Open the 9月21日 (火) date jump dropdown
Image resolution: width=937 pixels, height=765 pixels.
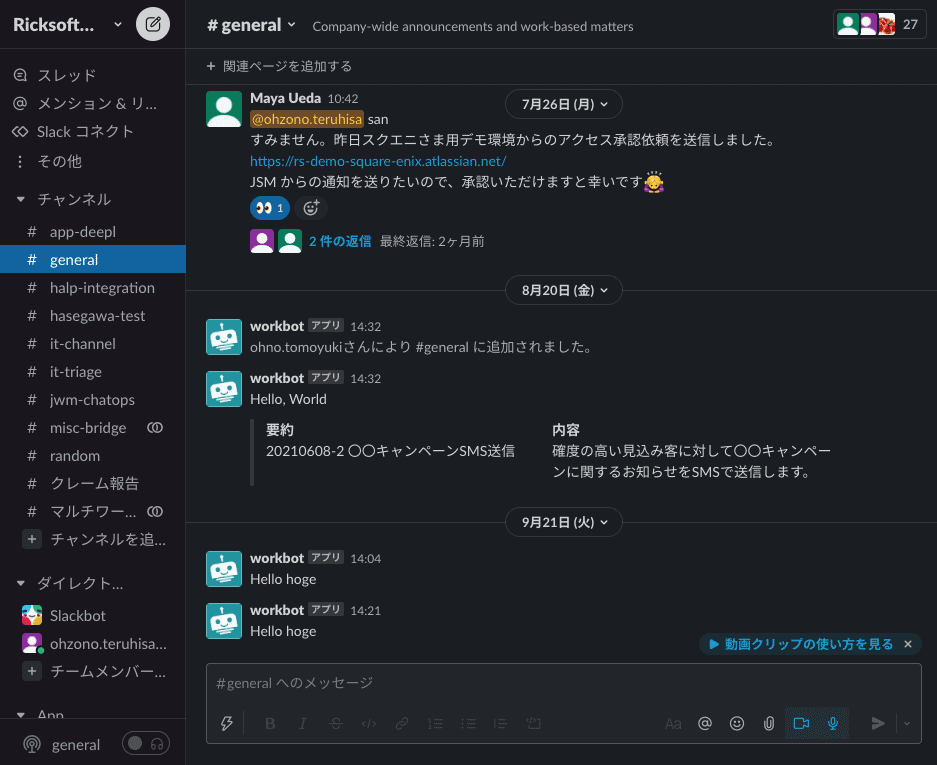point(564,522)
